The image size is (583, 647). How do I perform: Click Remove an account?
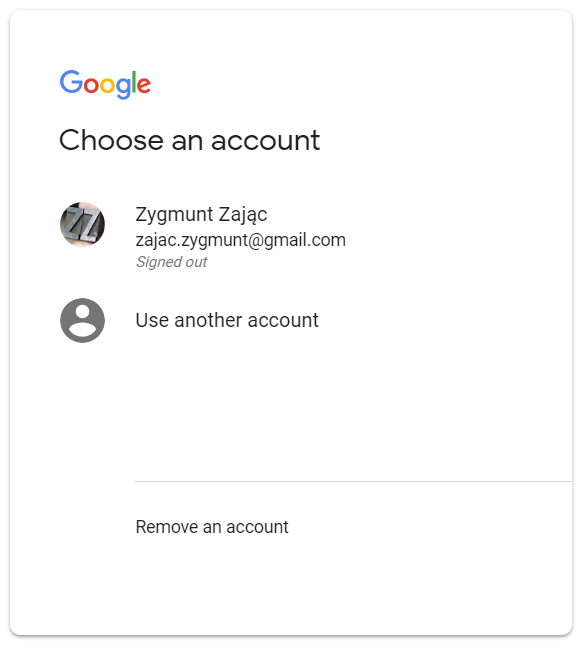[212, 527]
